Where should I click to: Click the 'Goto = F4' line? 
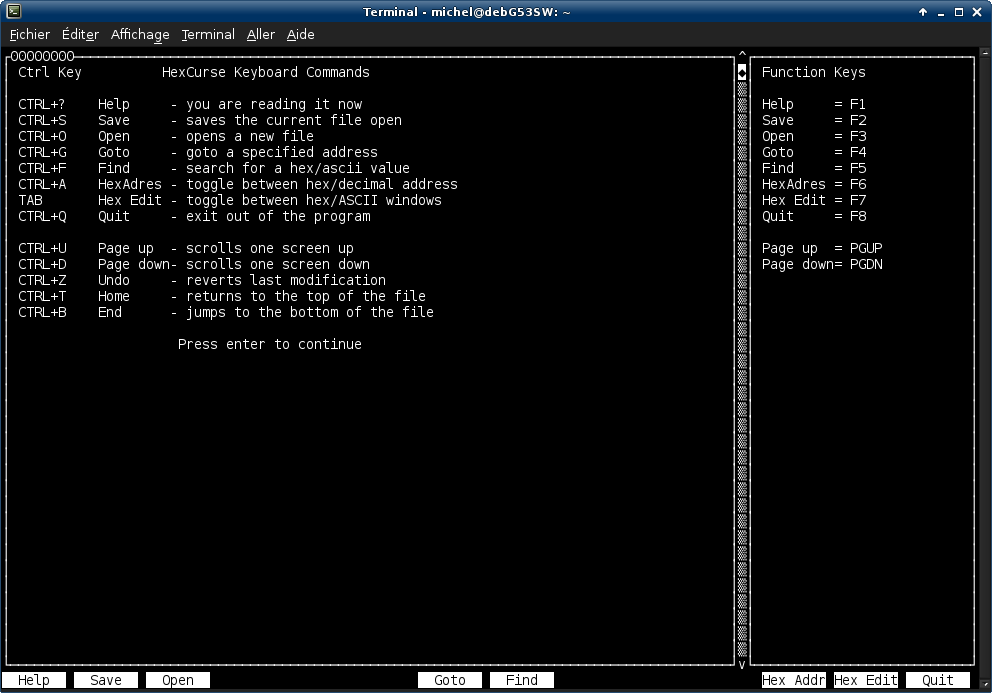[814, 153]
